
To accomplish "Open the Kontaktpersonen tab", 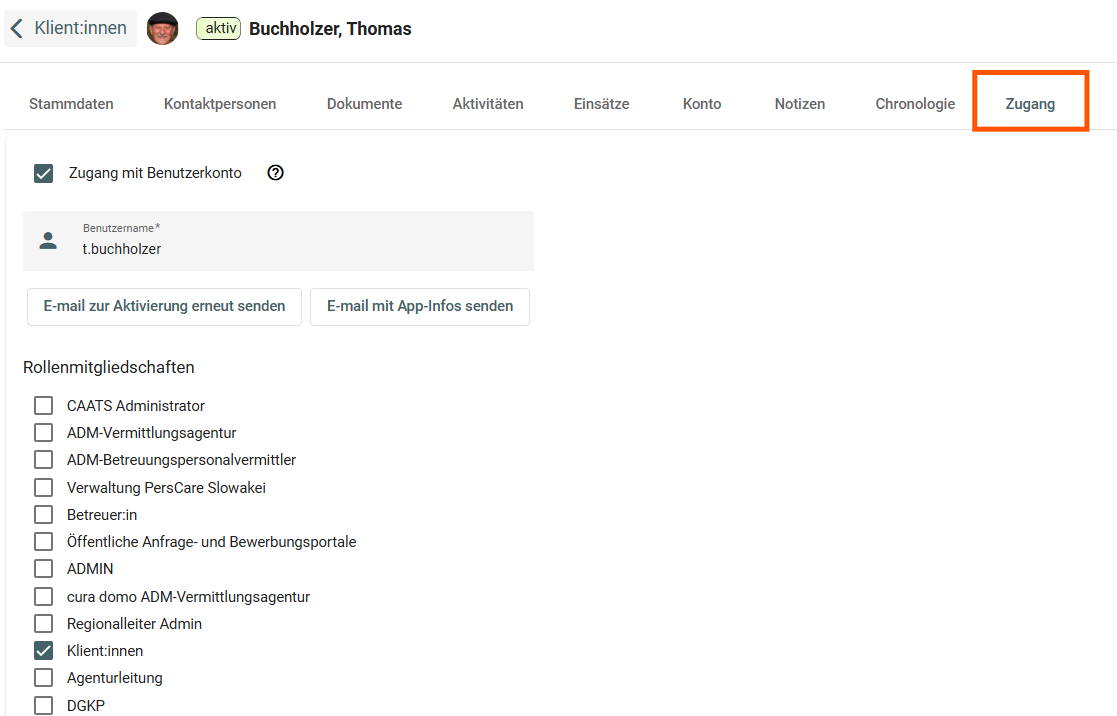I will coord(220,104).
